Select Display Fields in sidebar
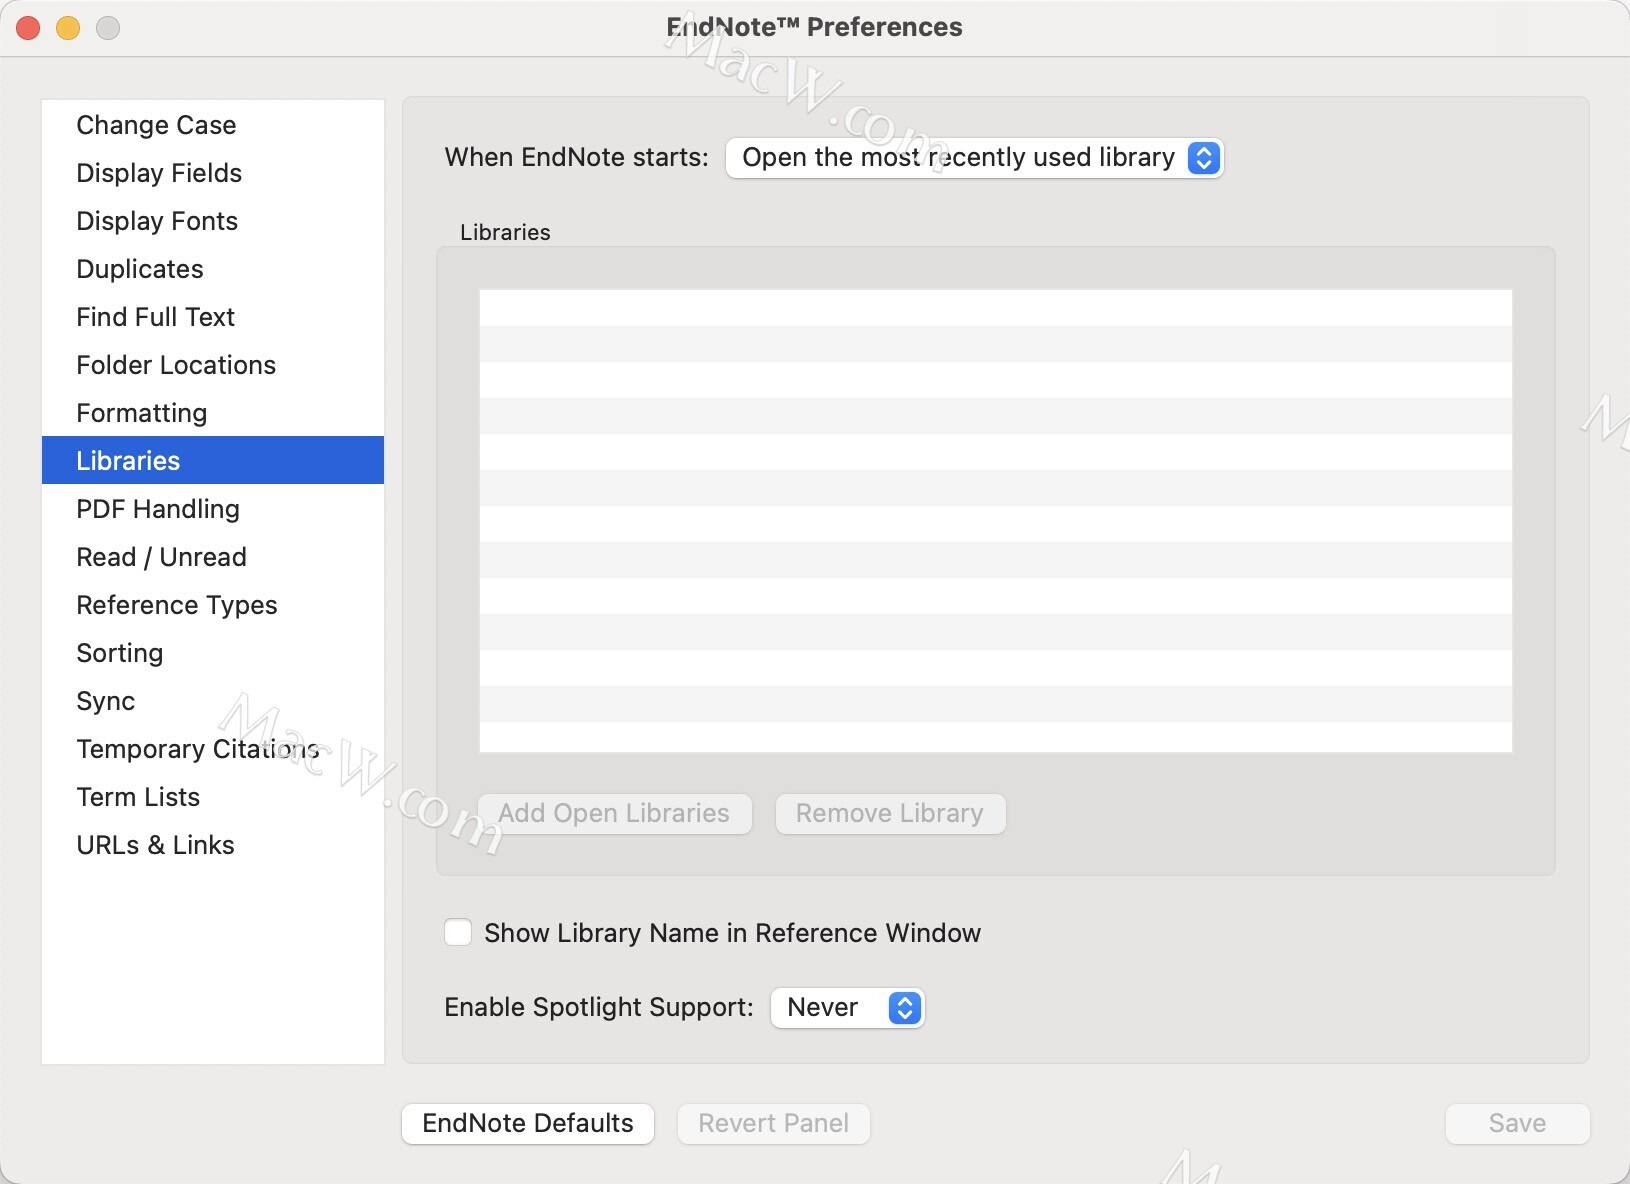The height and width of the screenshot is (1184, 1630). 213,173
